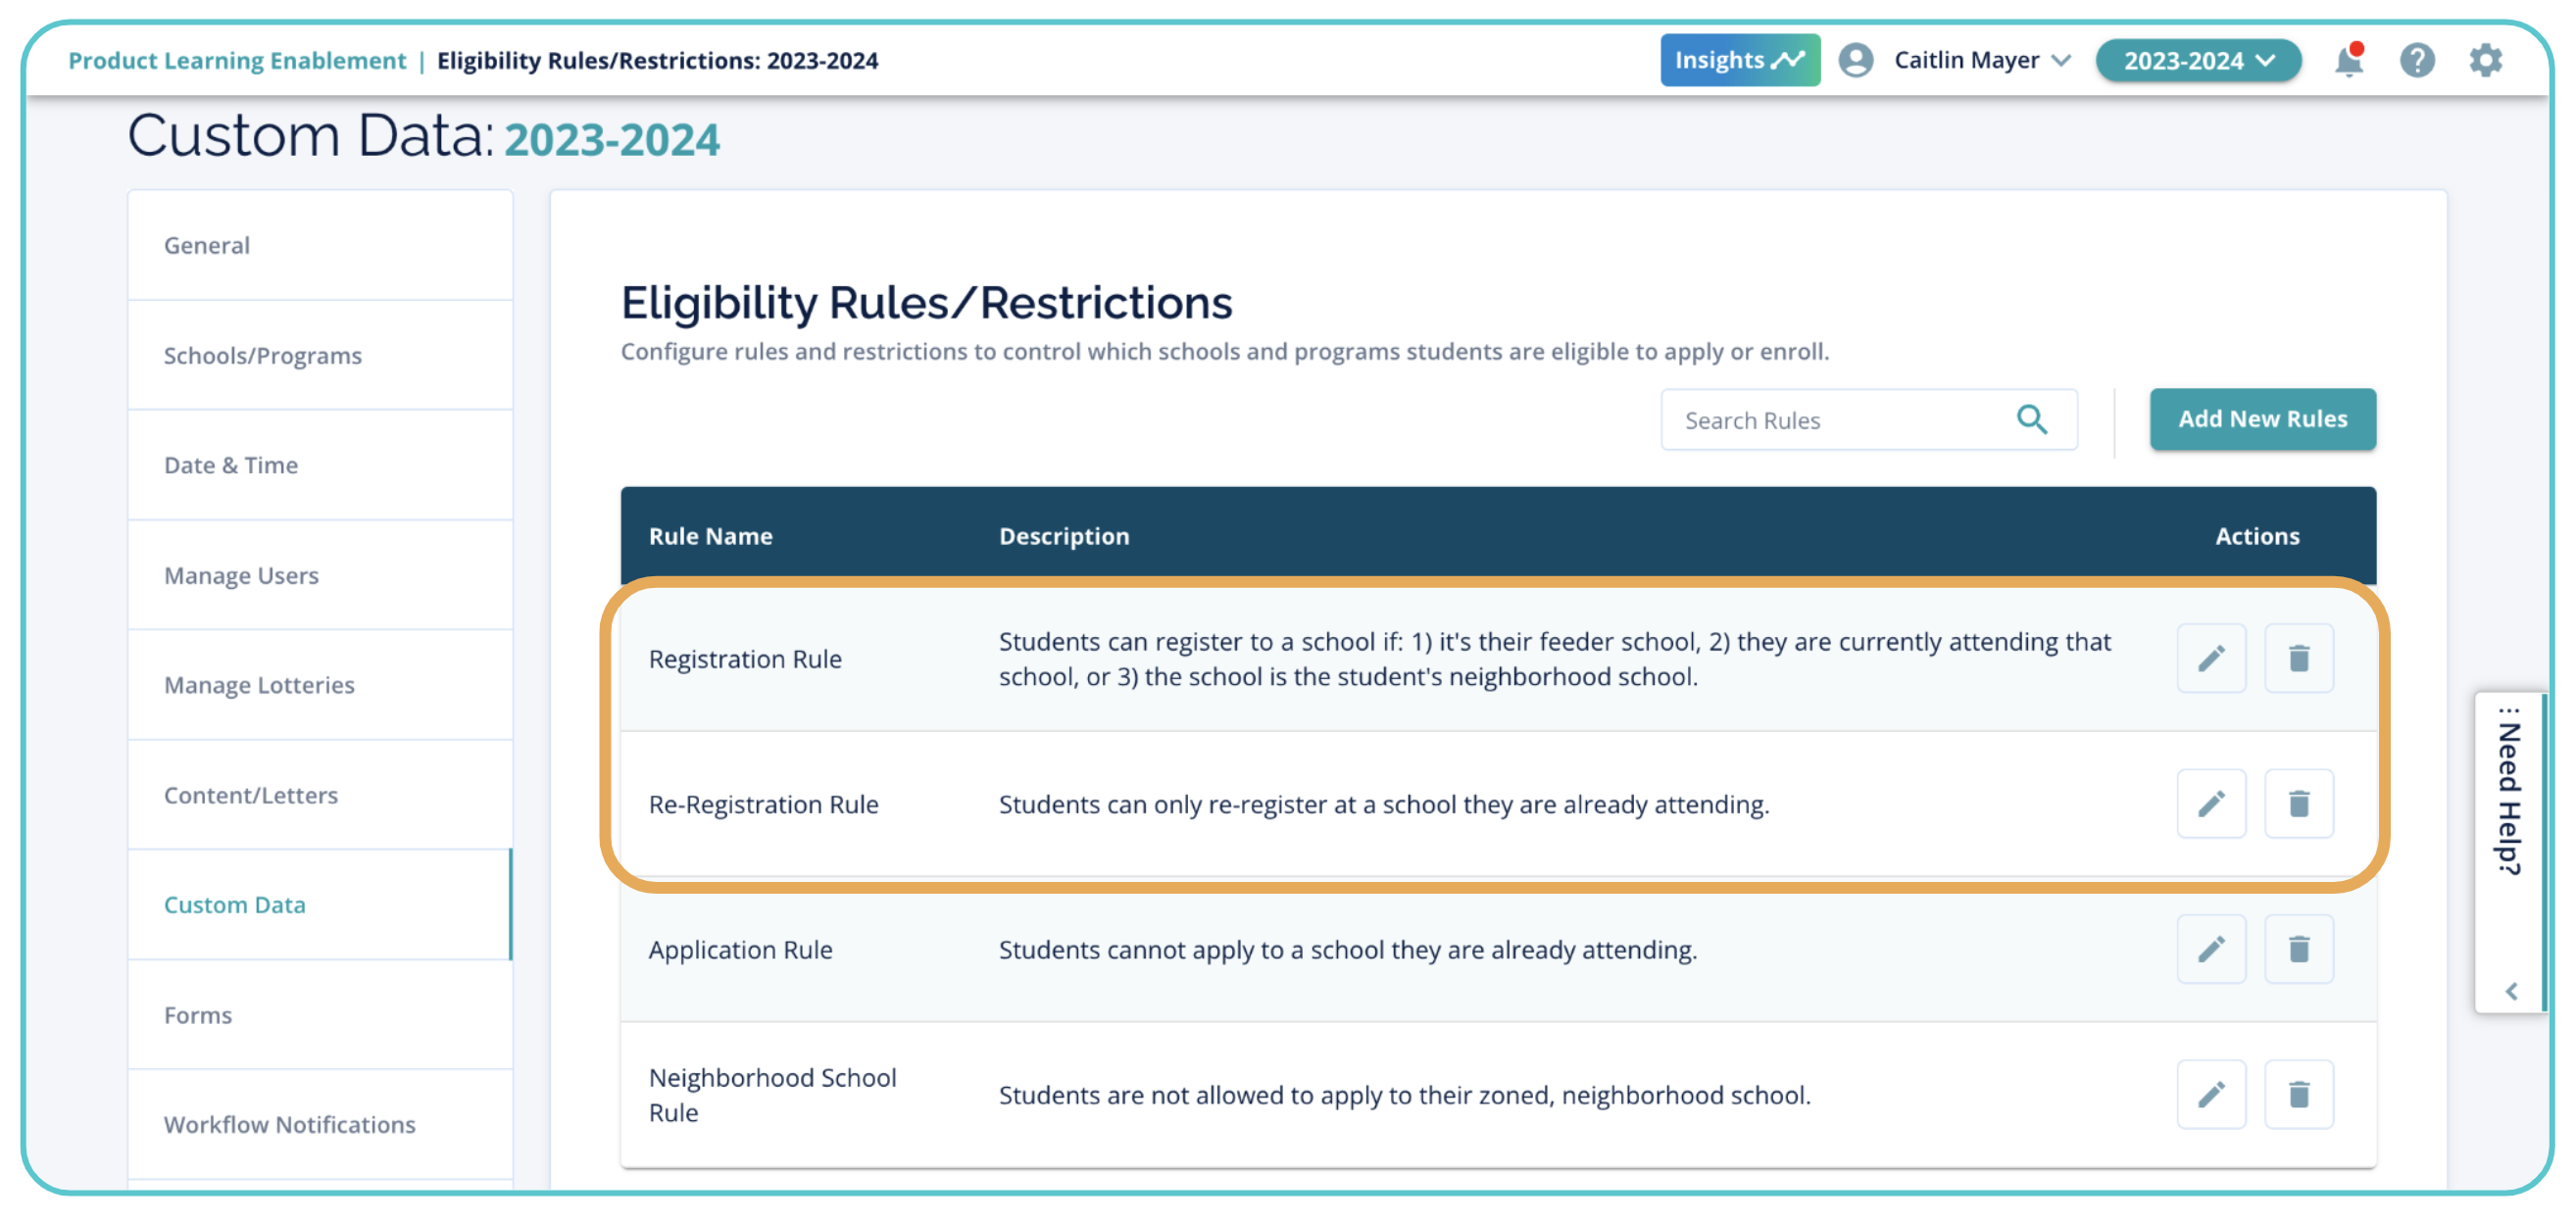Select Manage Lotteries in sidebar
Viewport: 2576px width, 1223px height.
tap(259, 685)
